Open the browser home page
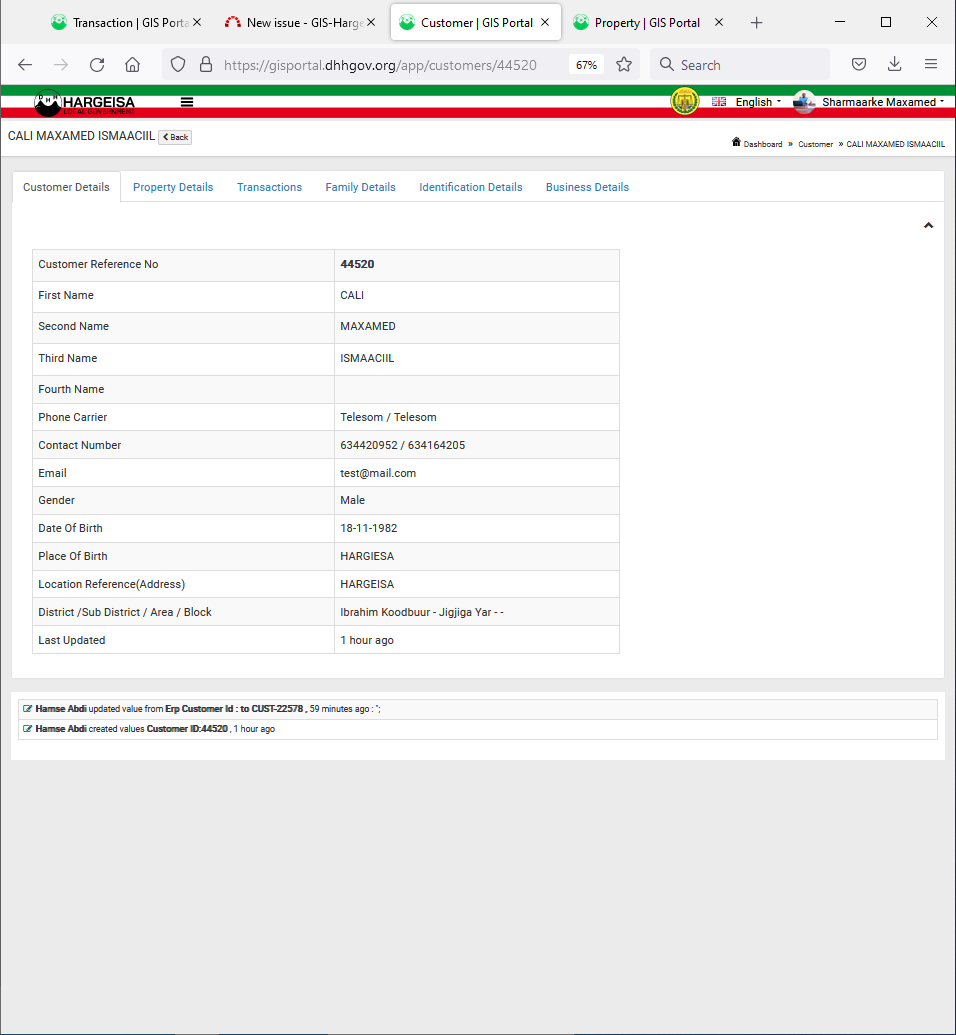 tap(133, 65)
